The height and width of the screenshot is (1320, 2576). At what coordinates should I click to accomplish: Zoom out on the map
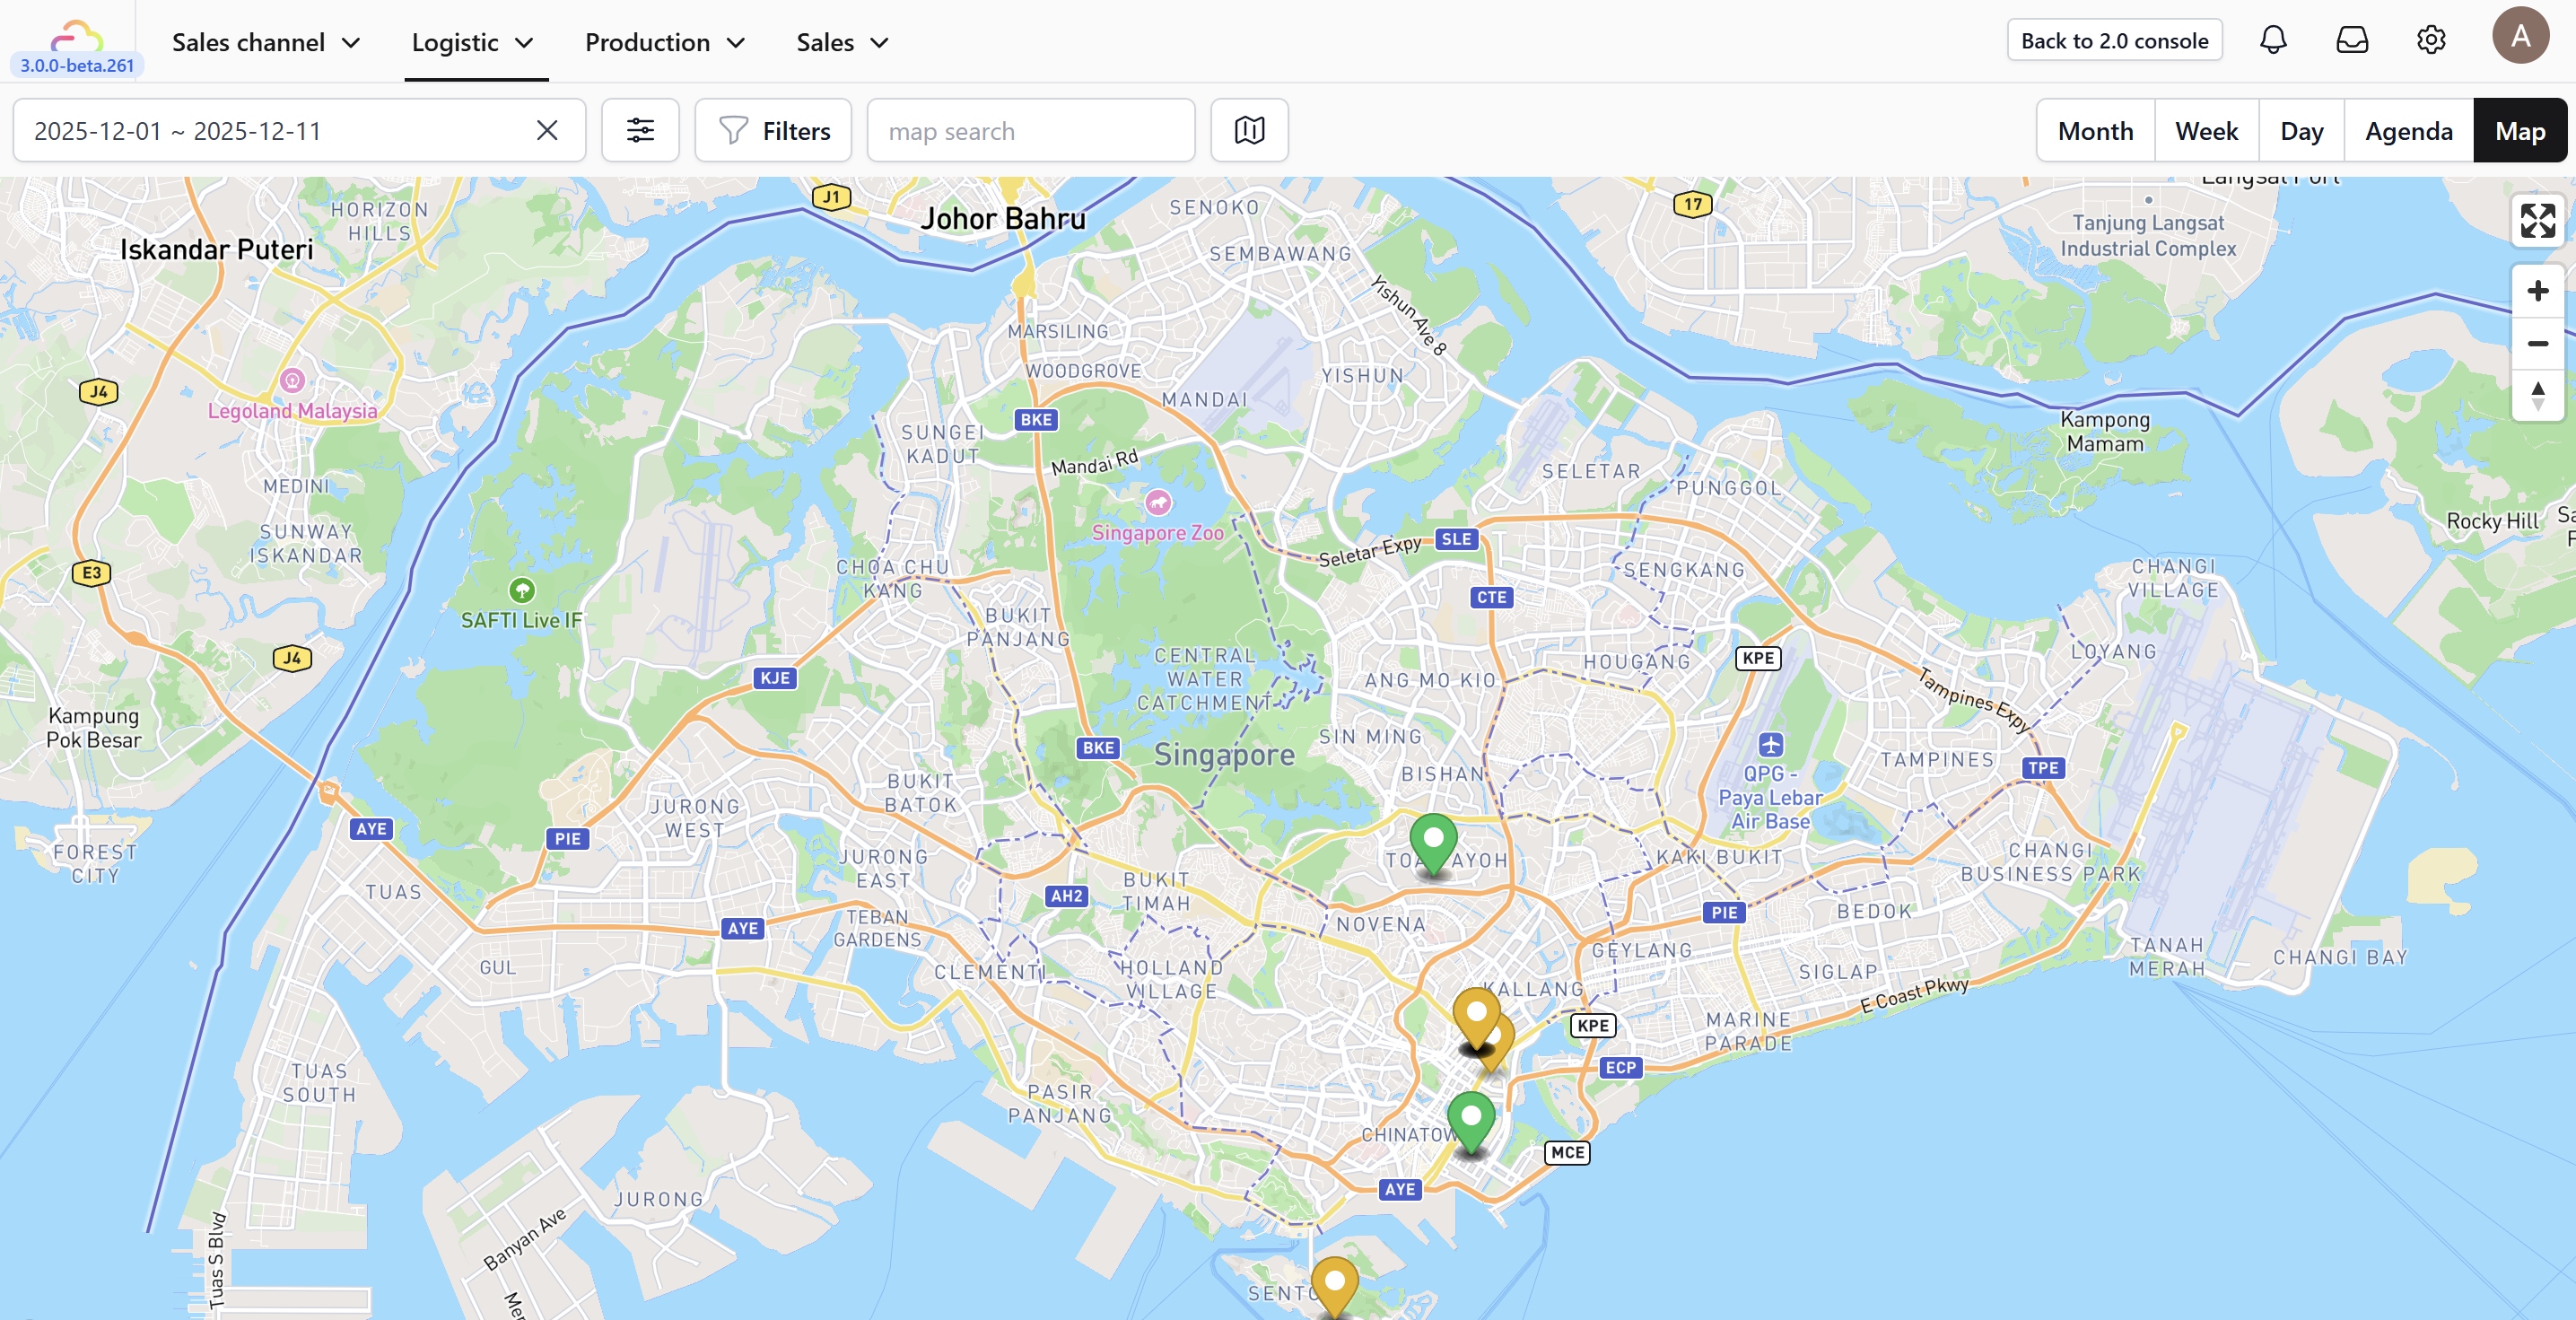point(2537,343)
